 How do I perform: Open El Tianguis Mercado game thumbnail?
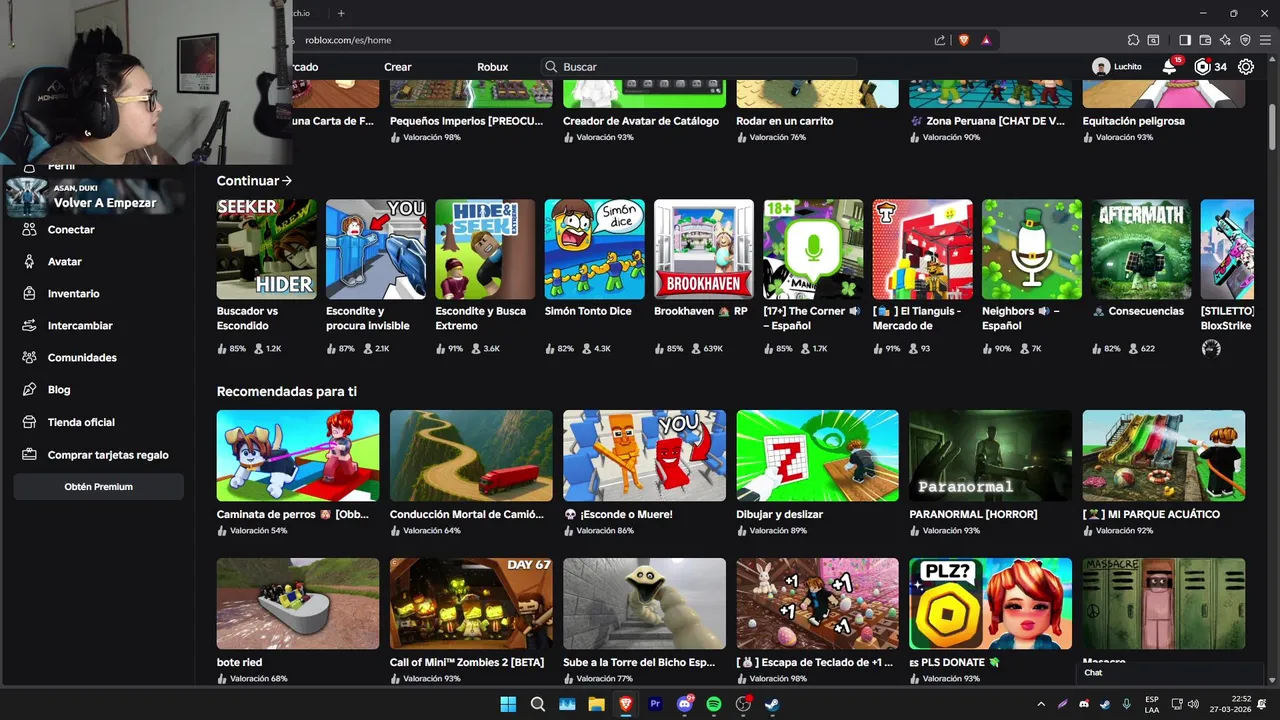coord(923,249)
